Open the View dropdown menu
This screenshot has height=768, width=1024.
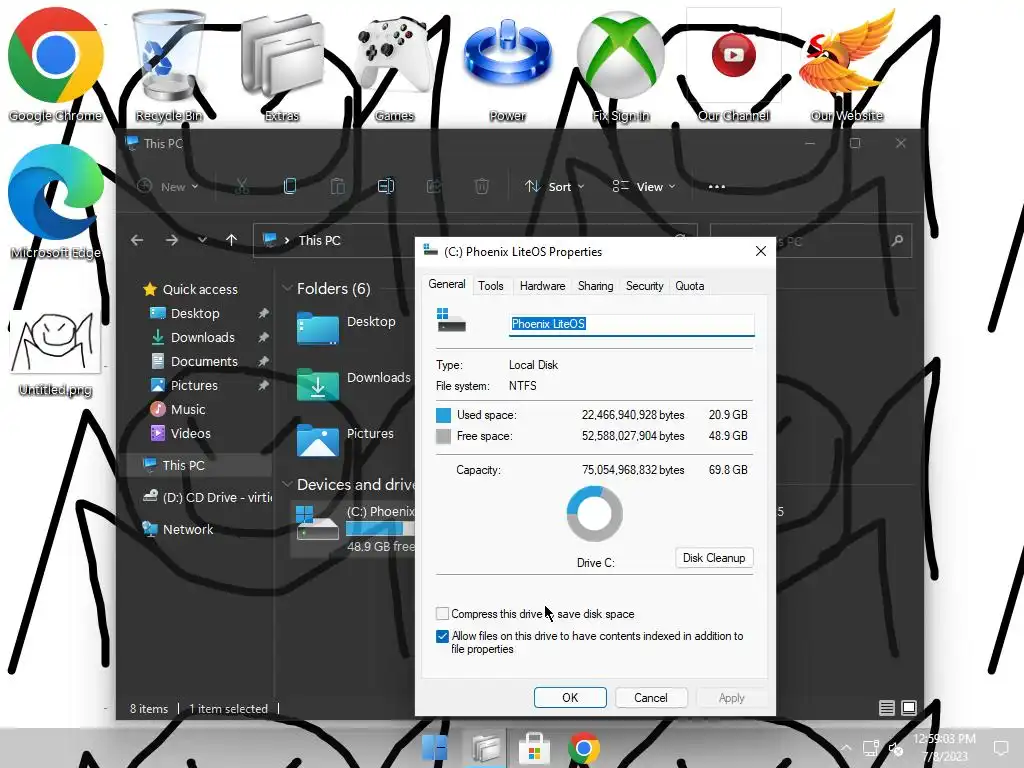643,187
